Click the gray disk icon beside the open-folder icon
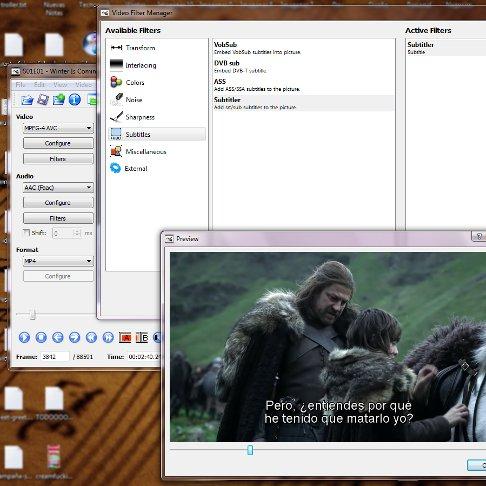486x486 pixels. point(43,99)
